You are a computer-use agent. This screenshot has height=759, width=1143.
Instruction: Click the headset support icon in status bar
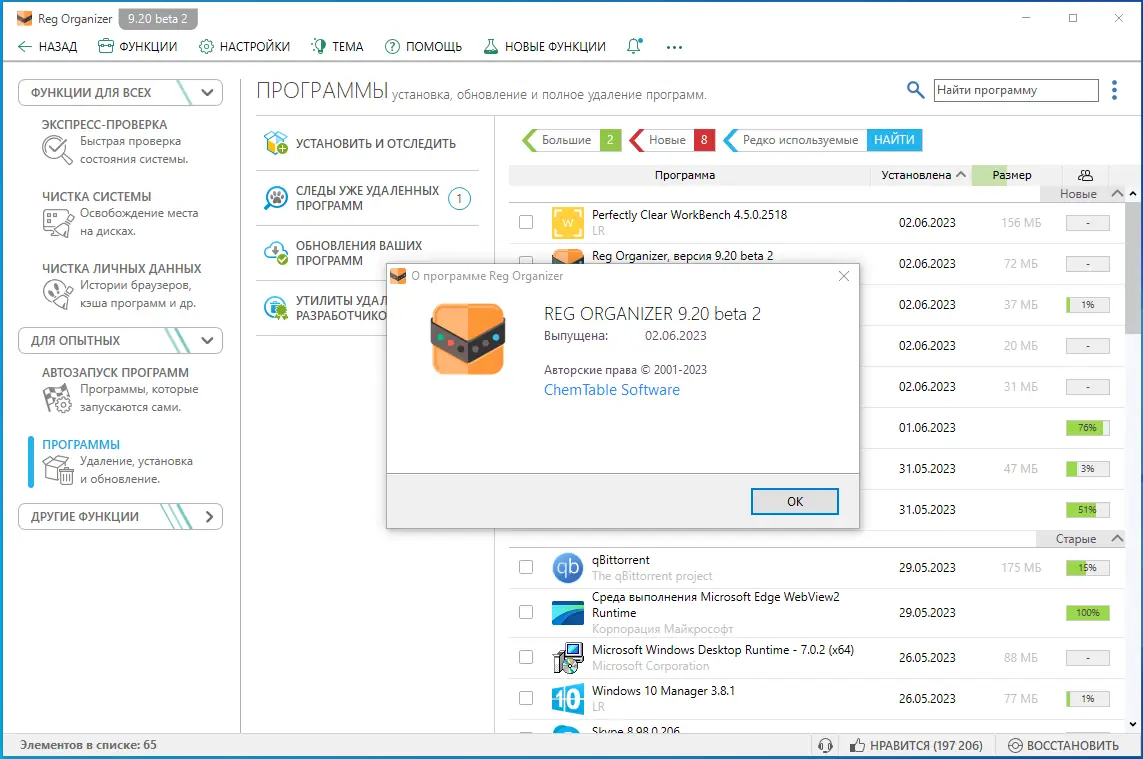click(825, 745)
